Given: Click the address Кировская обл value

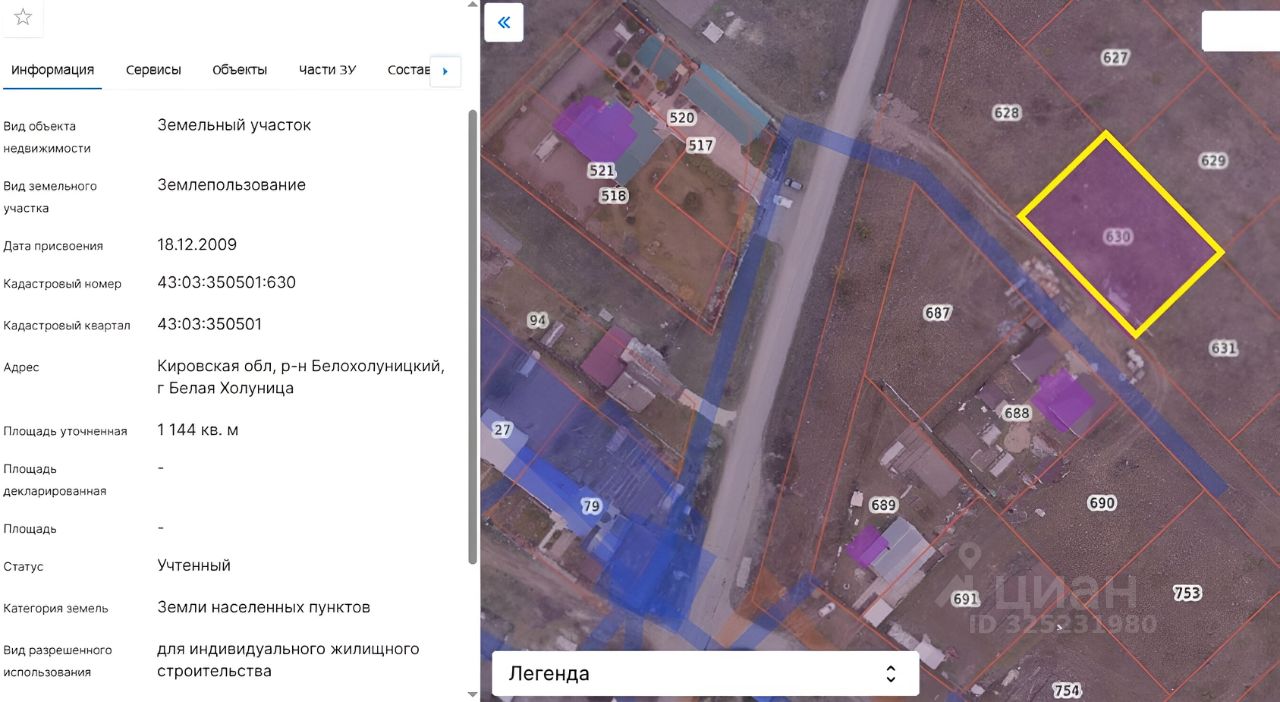Looking at the screenshot, I should 300,377.
